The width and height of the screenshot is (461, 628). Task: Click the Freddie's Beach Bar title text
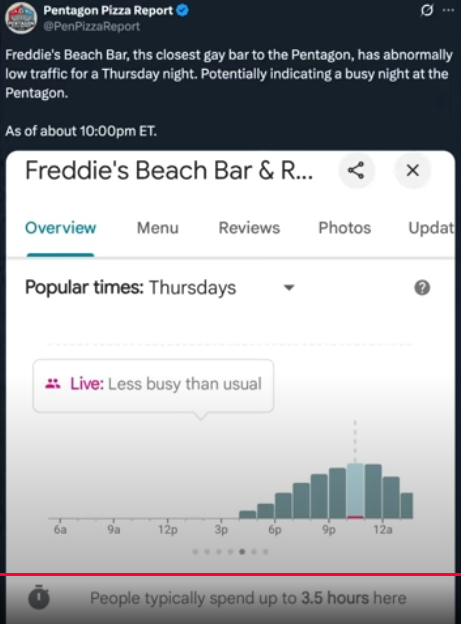click(169, 171)
